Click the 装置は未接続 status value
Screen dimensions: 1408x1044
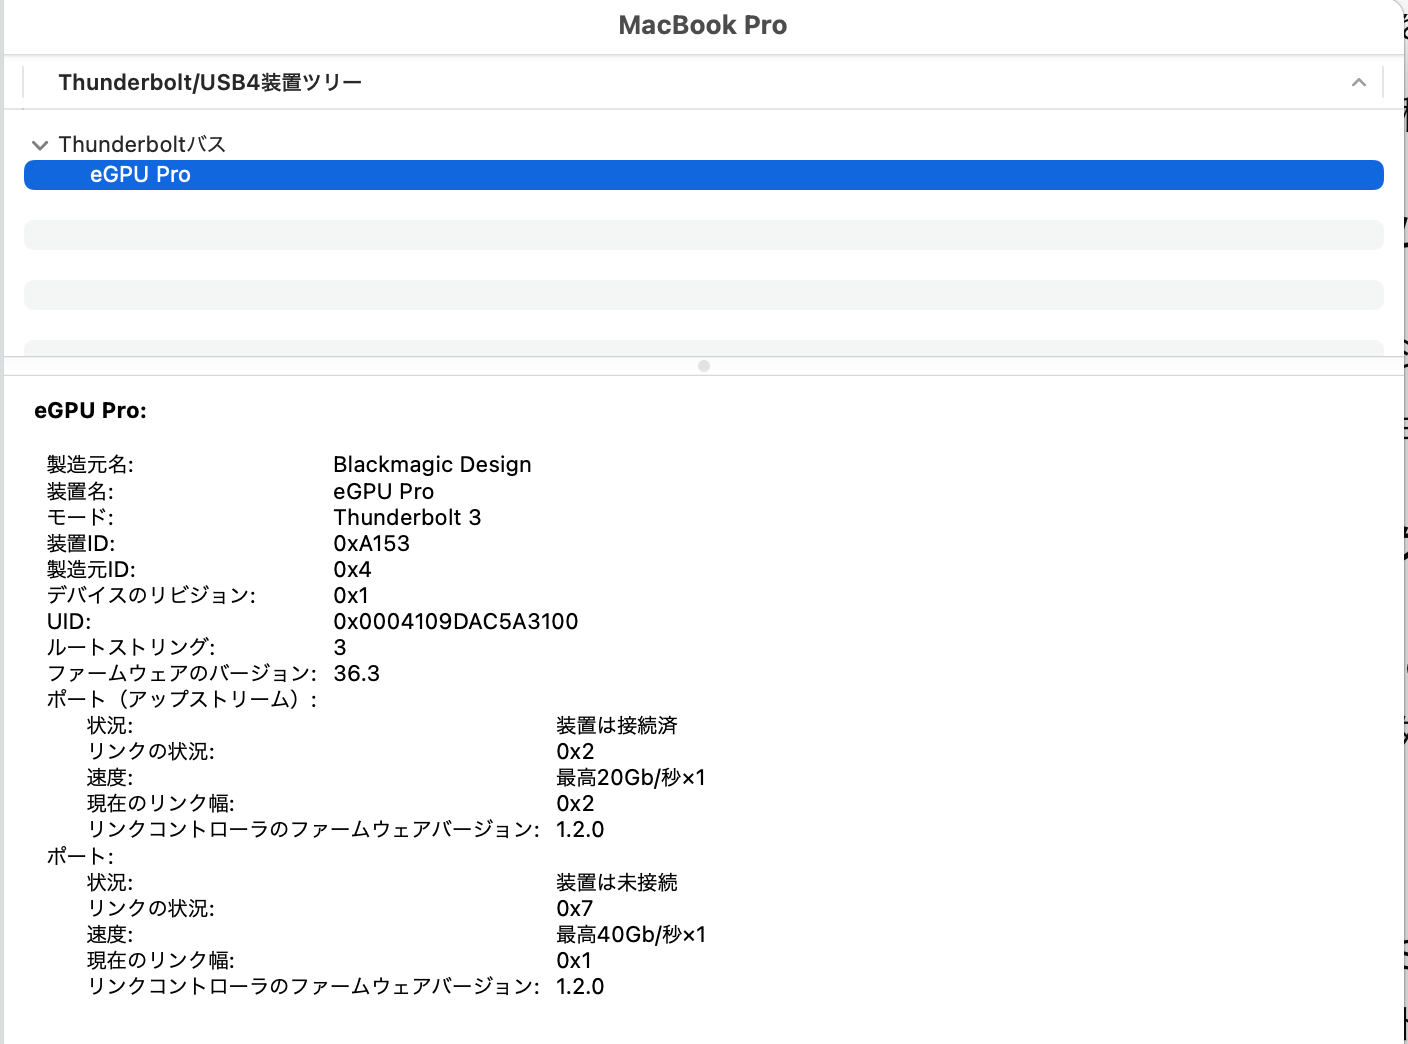(617, 883)
